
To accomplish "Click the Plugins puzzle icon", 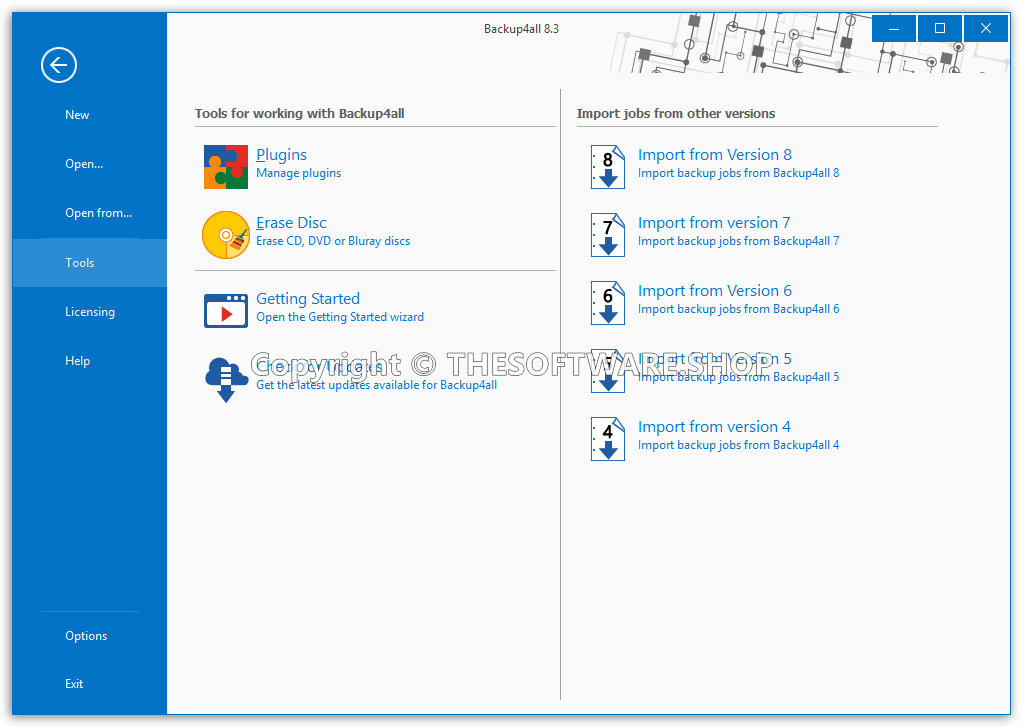I will coord(226,166).
